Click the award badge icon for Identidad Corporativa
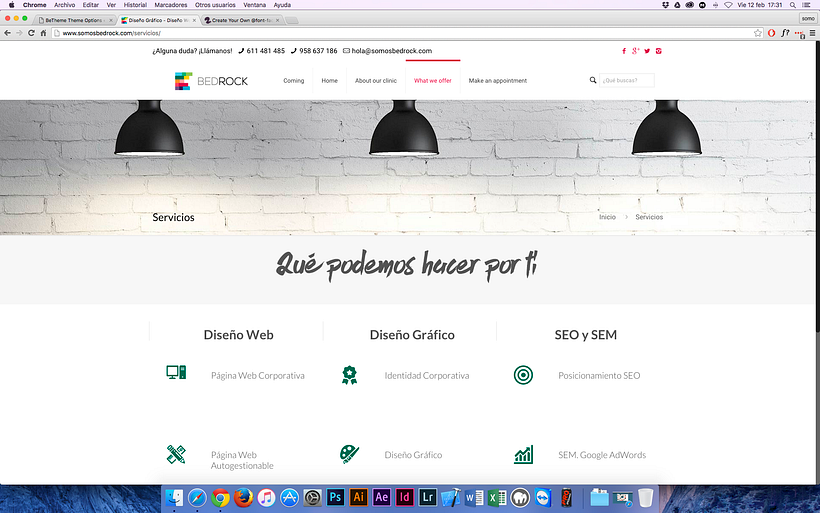 pyautogui.click(x=349, y=375)
